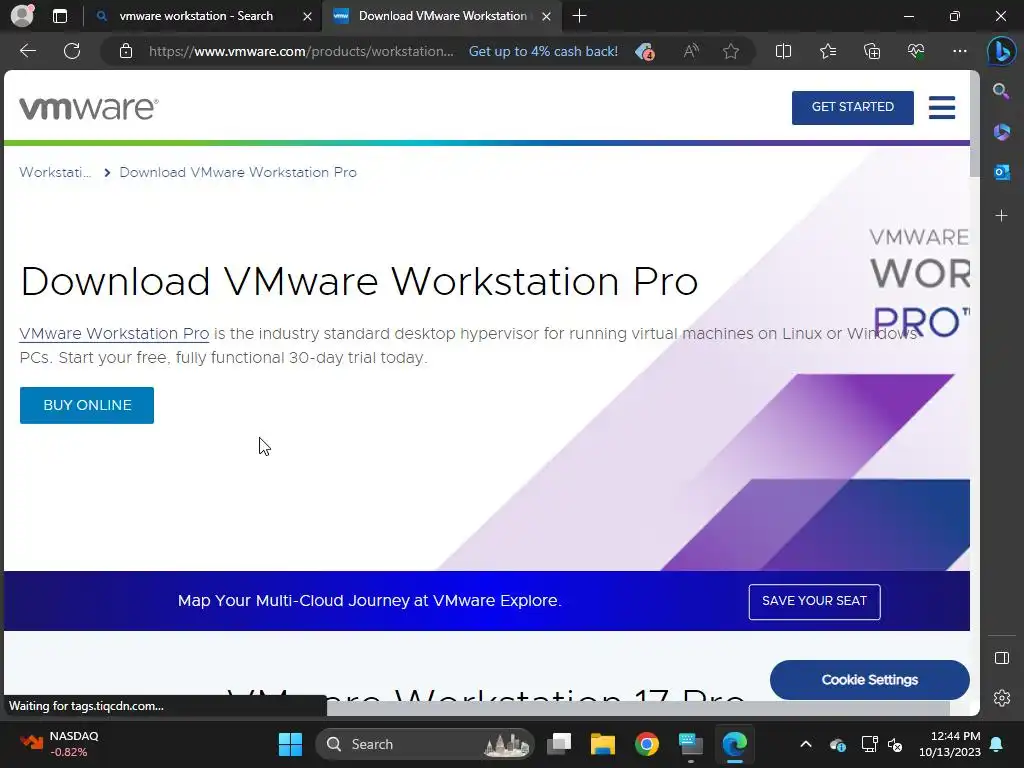The image size is (1024, 768).
Task: Open the VMware Workstation Pro text link
Action: [114, 334]
